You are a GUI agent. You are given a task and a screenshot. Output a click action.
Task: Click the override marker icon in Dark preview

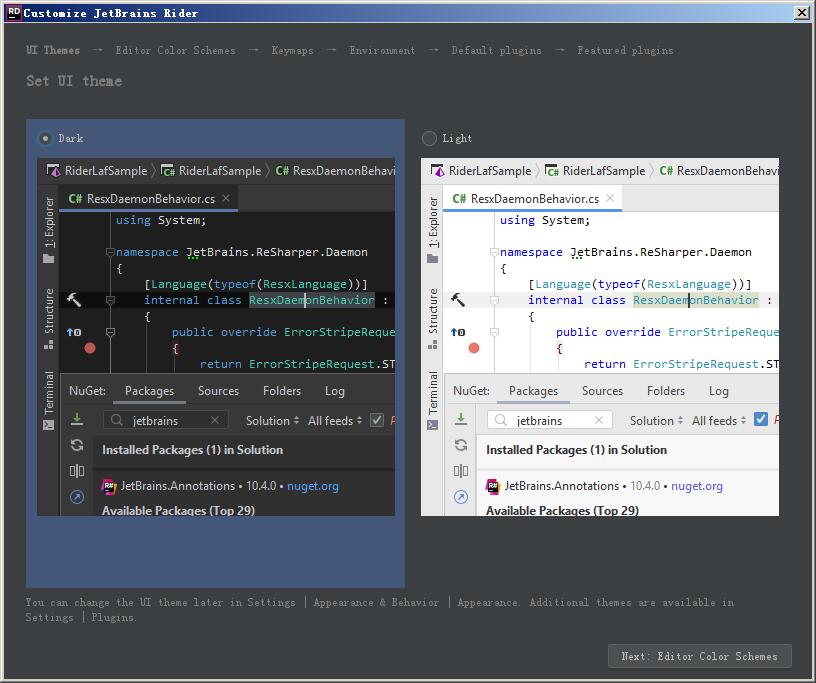coord(74,332)
